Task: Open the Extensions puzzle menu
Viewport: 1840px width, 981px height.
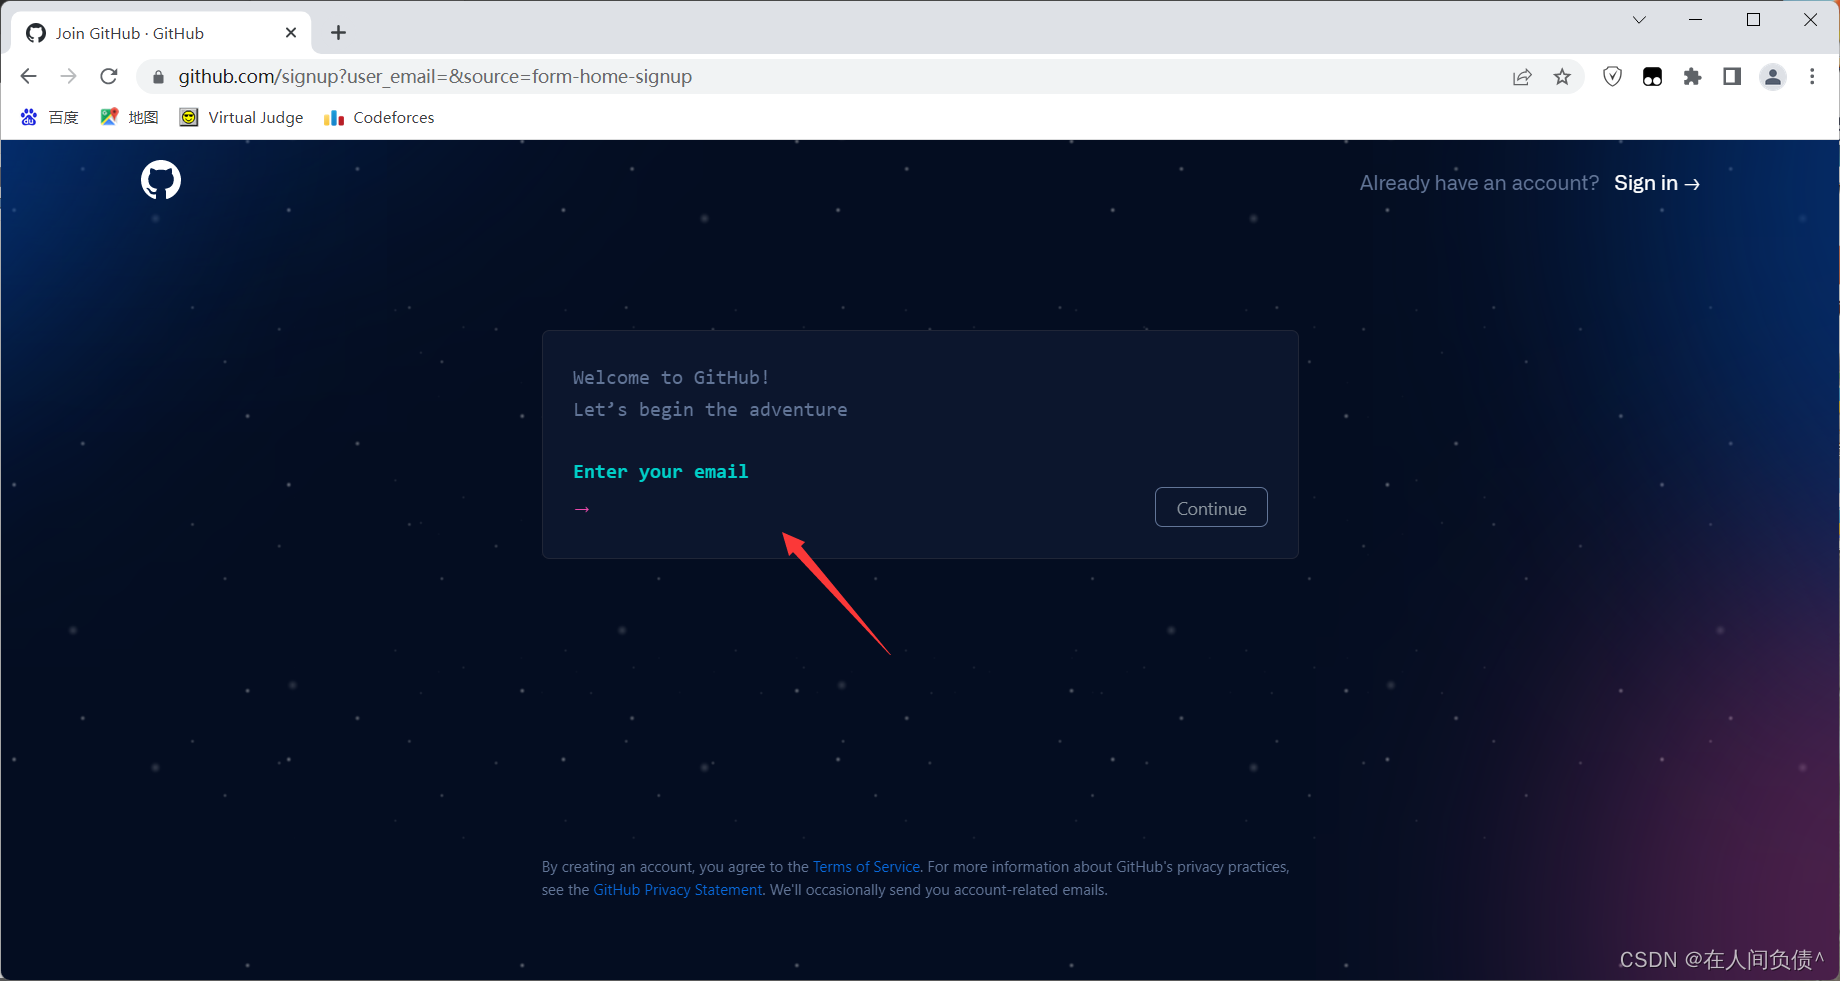Action: click(x=1692, y=77)
